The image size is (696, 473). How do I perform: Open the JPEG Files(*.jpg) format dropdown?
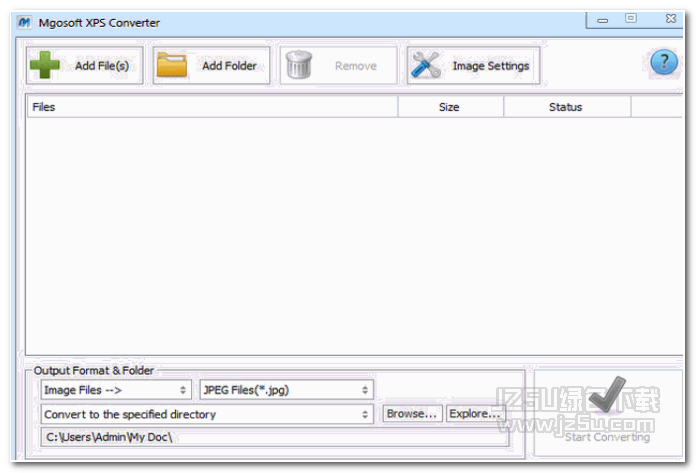coord(286,390)
